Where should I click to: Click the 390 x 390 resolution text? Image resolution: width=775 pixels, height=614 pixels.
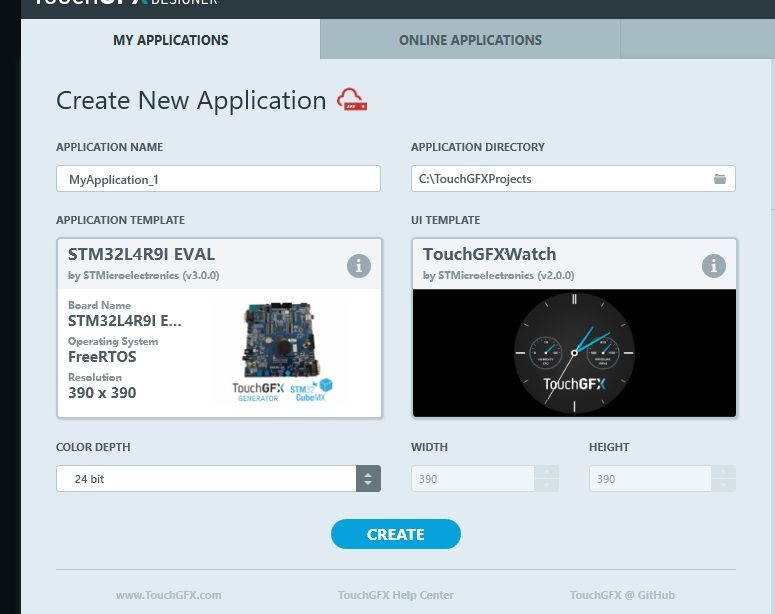click(x=102, y=393)
